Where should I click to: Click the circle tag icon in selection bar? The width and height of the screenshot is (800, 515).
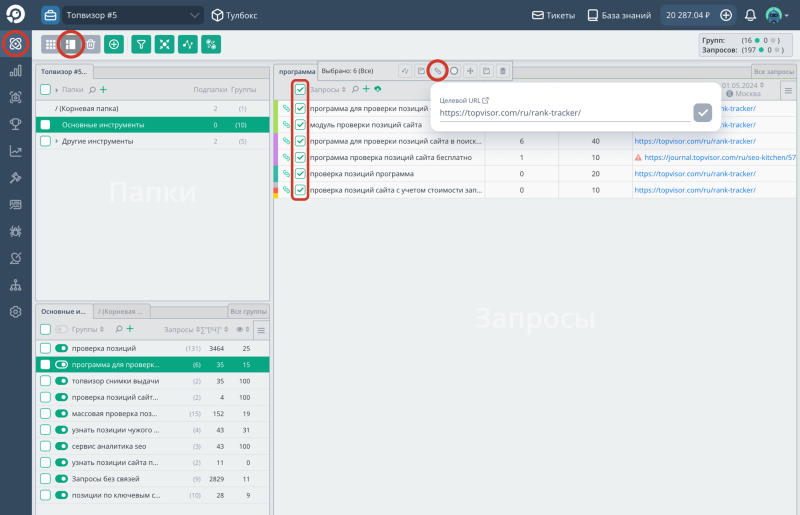click(x=454, y=71)
